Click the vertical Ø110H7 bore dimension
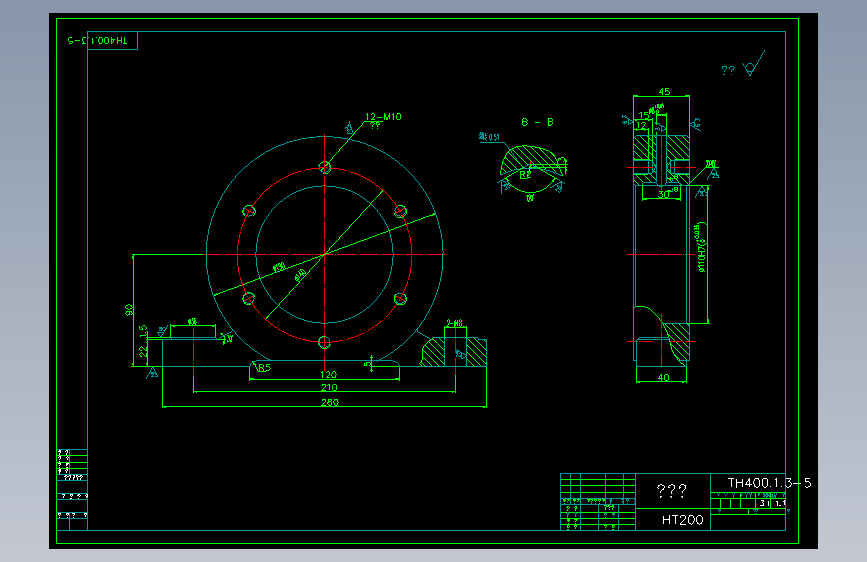867x562 pixels. tap(701, 247)
